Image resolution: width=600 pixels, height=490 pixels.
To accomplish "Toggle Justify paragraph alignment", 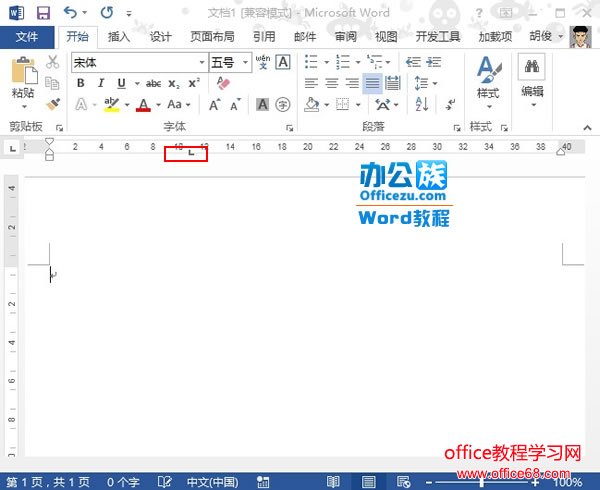I will point(372,83).
